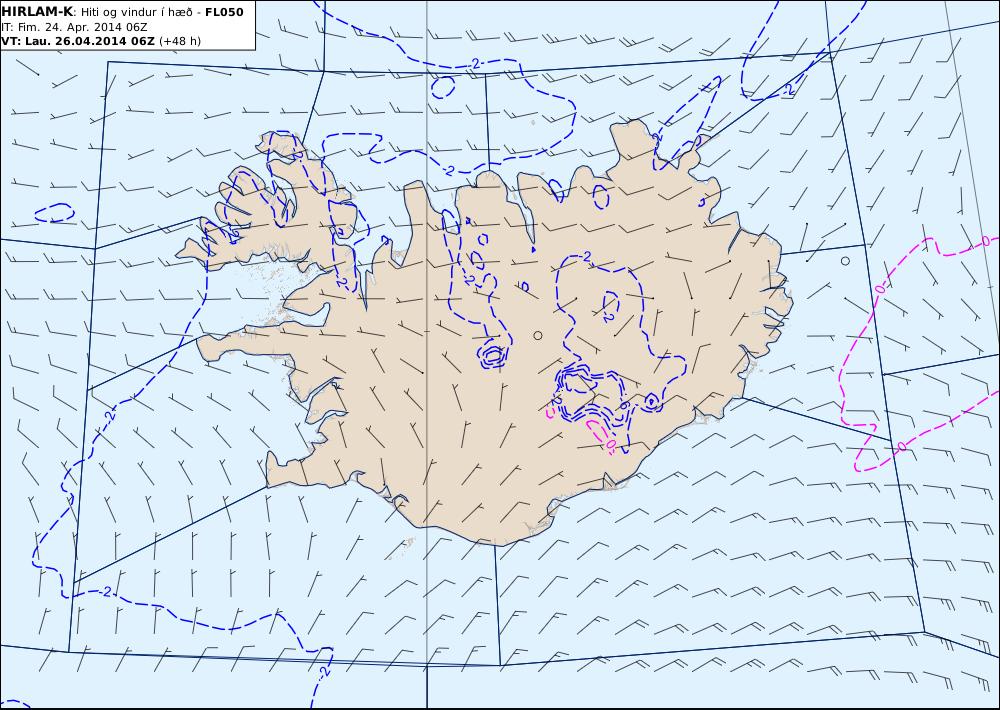Click the 'Hiti og vindur í hæð' caption
Screen dimensions: 1000x710
(x=137, y=13)
